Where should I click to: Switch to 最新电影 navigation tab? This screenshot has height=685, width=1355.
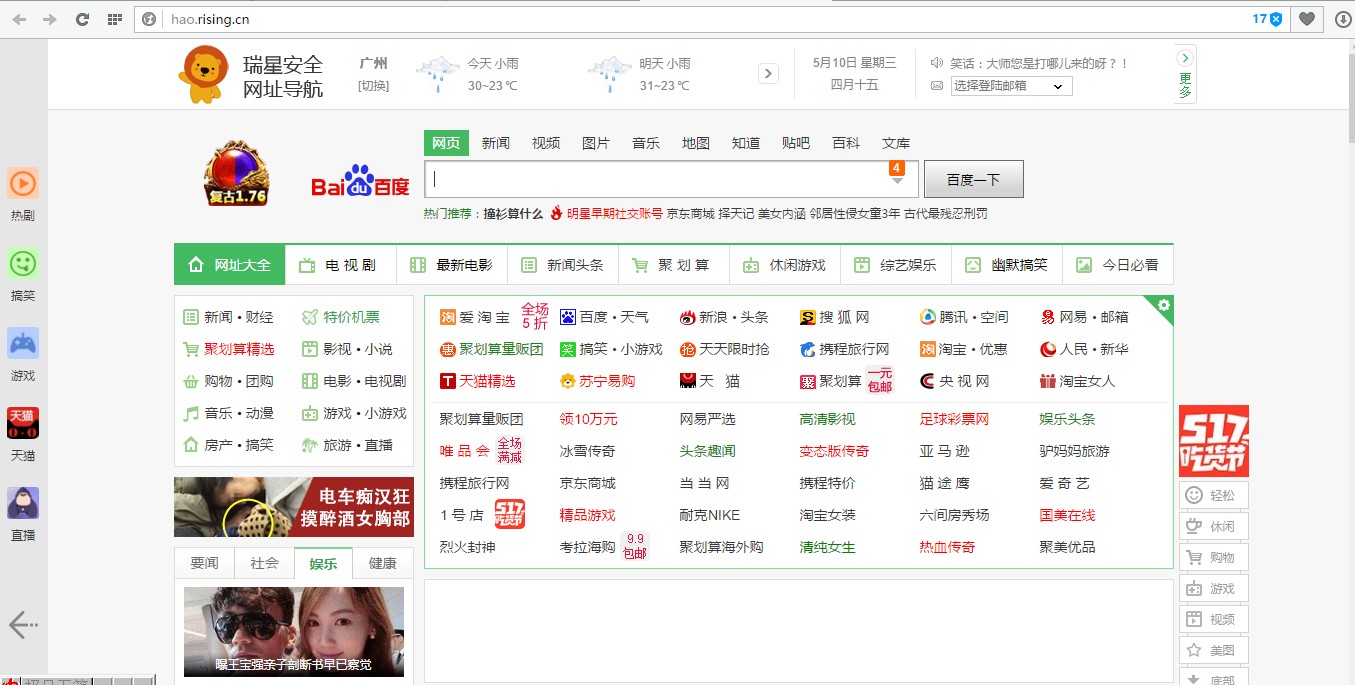coord(452,265)
